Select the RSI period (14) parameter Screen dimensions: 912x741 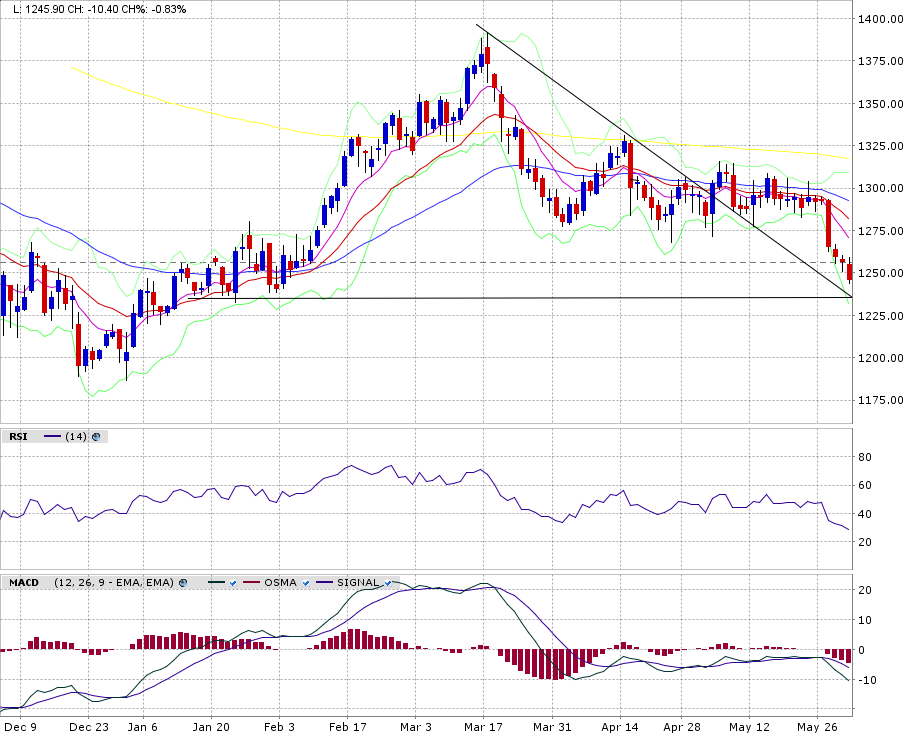click(76, 437)
